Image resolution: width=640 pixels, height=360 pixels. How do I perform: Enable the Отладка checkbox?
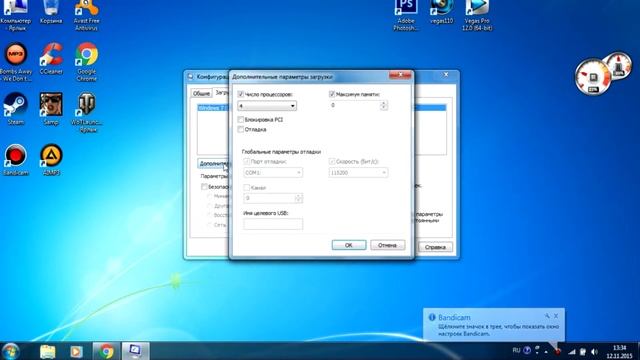pos(241,129)
